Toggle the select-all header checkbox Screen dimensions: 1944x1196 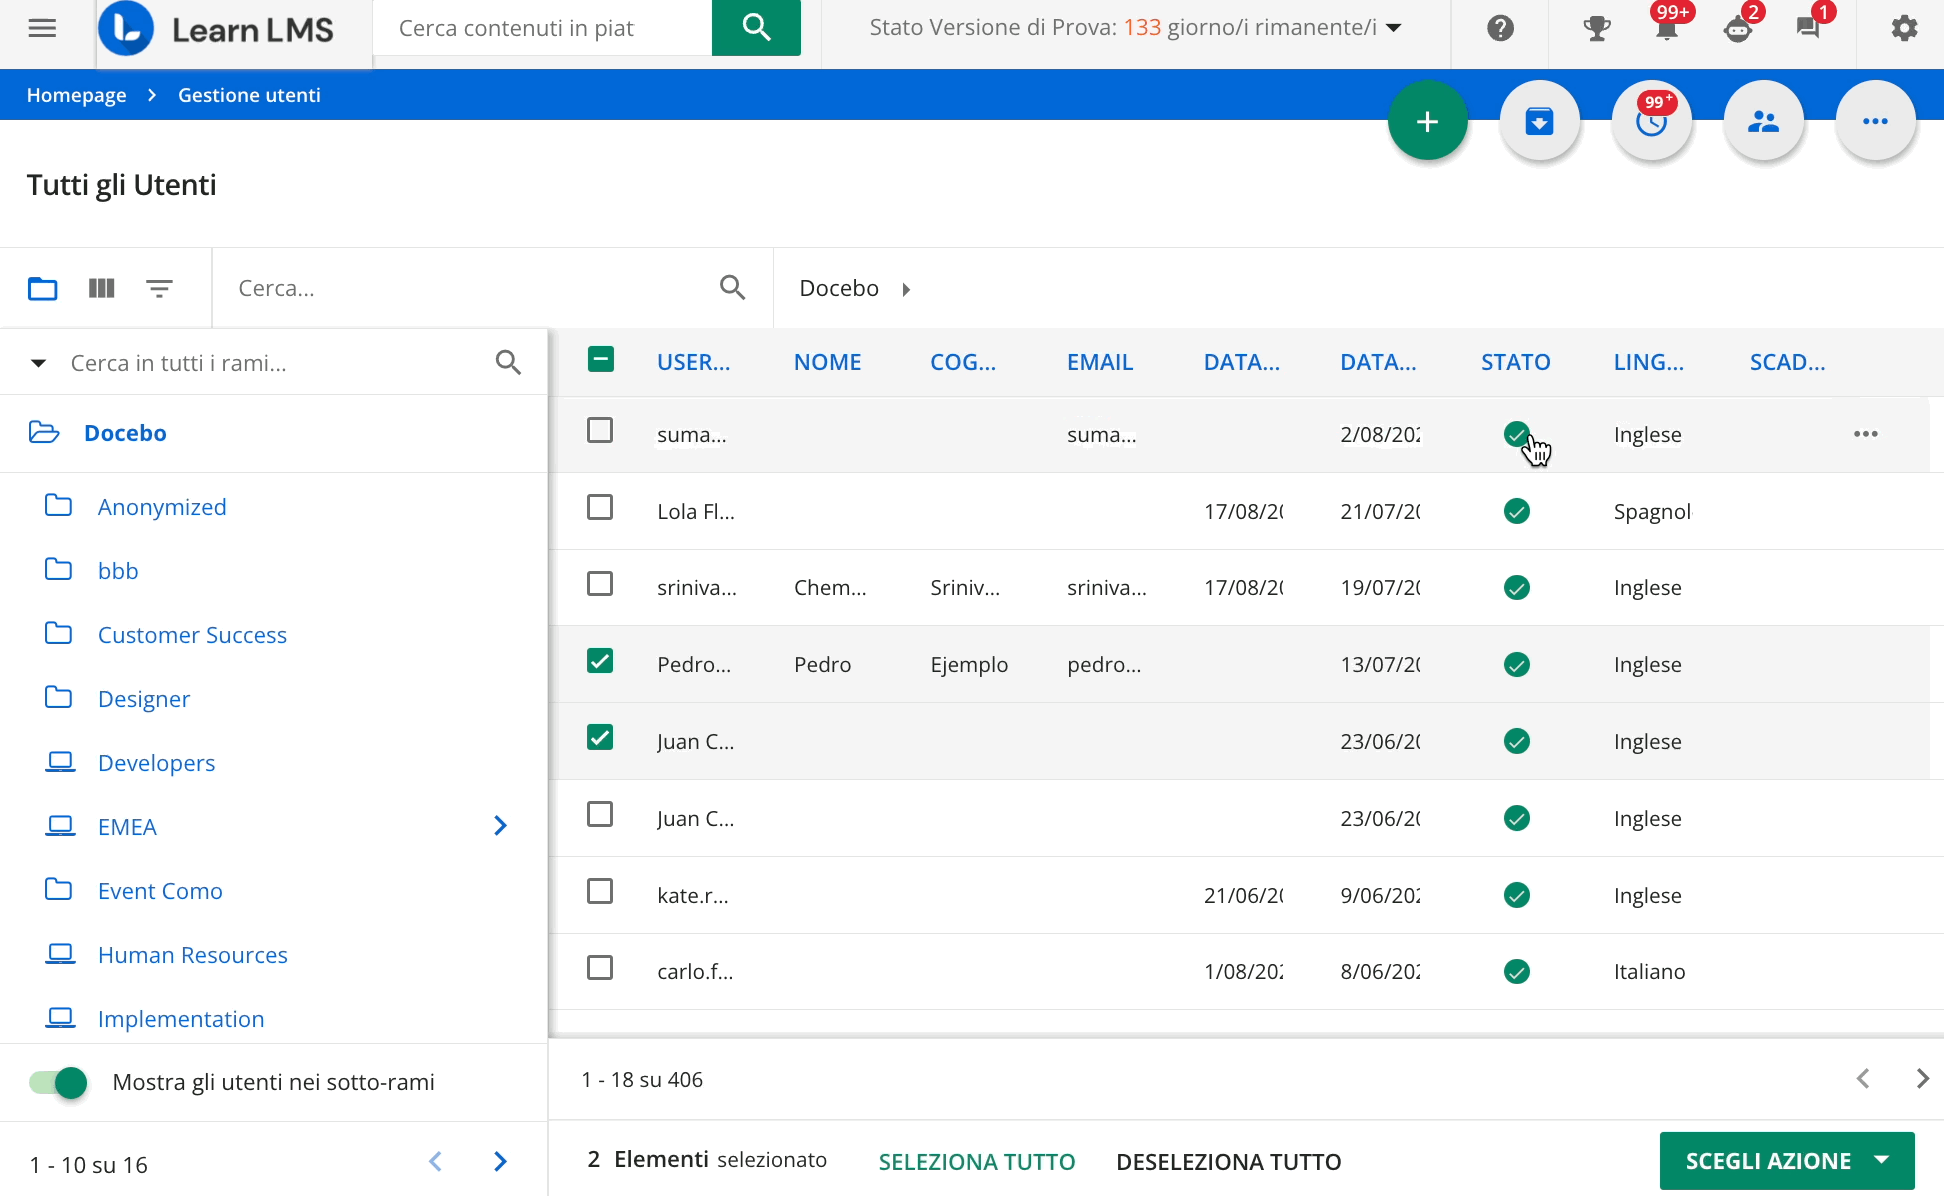tap(601, 359)
